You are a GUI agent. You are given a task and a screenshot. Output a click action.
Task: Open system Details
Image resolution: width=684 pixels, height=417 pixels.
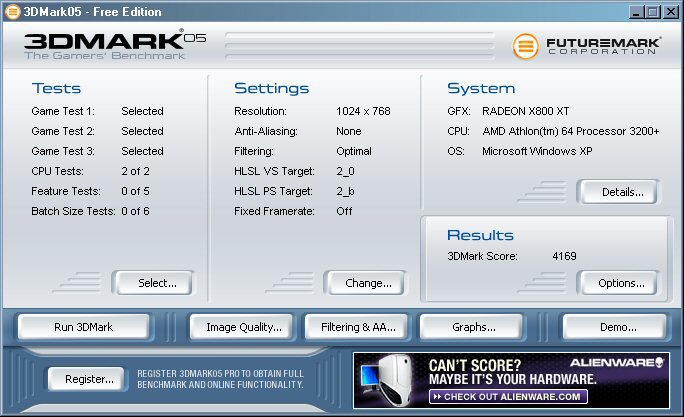[618, 192]
